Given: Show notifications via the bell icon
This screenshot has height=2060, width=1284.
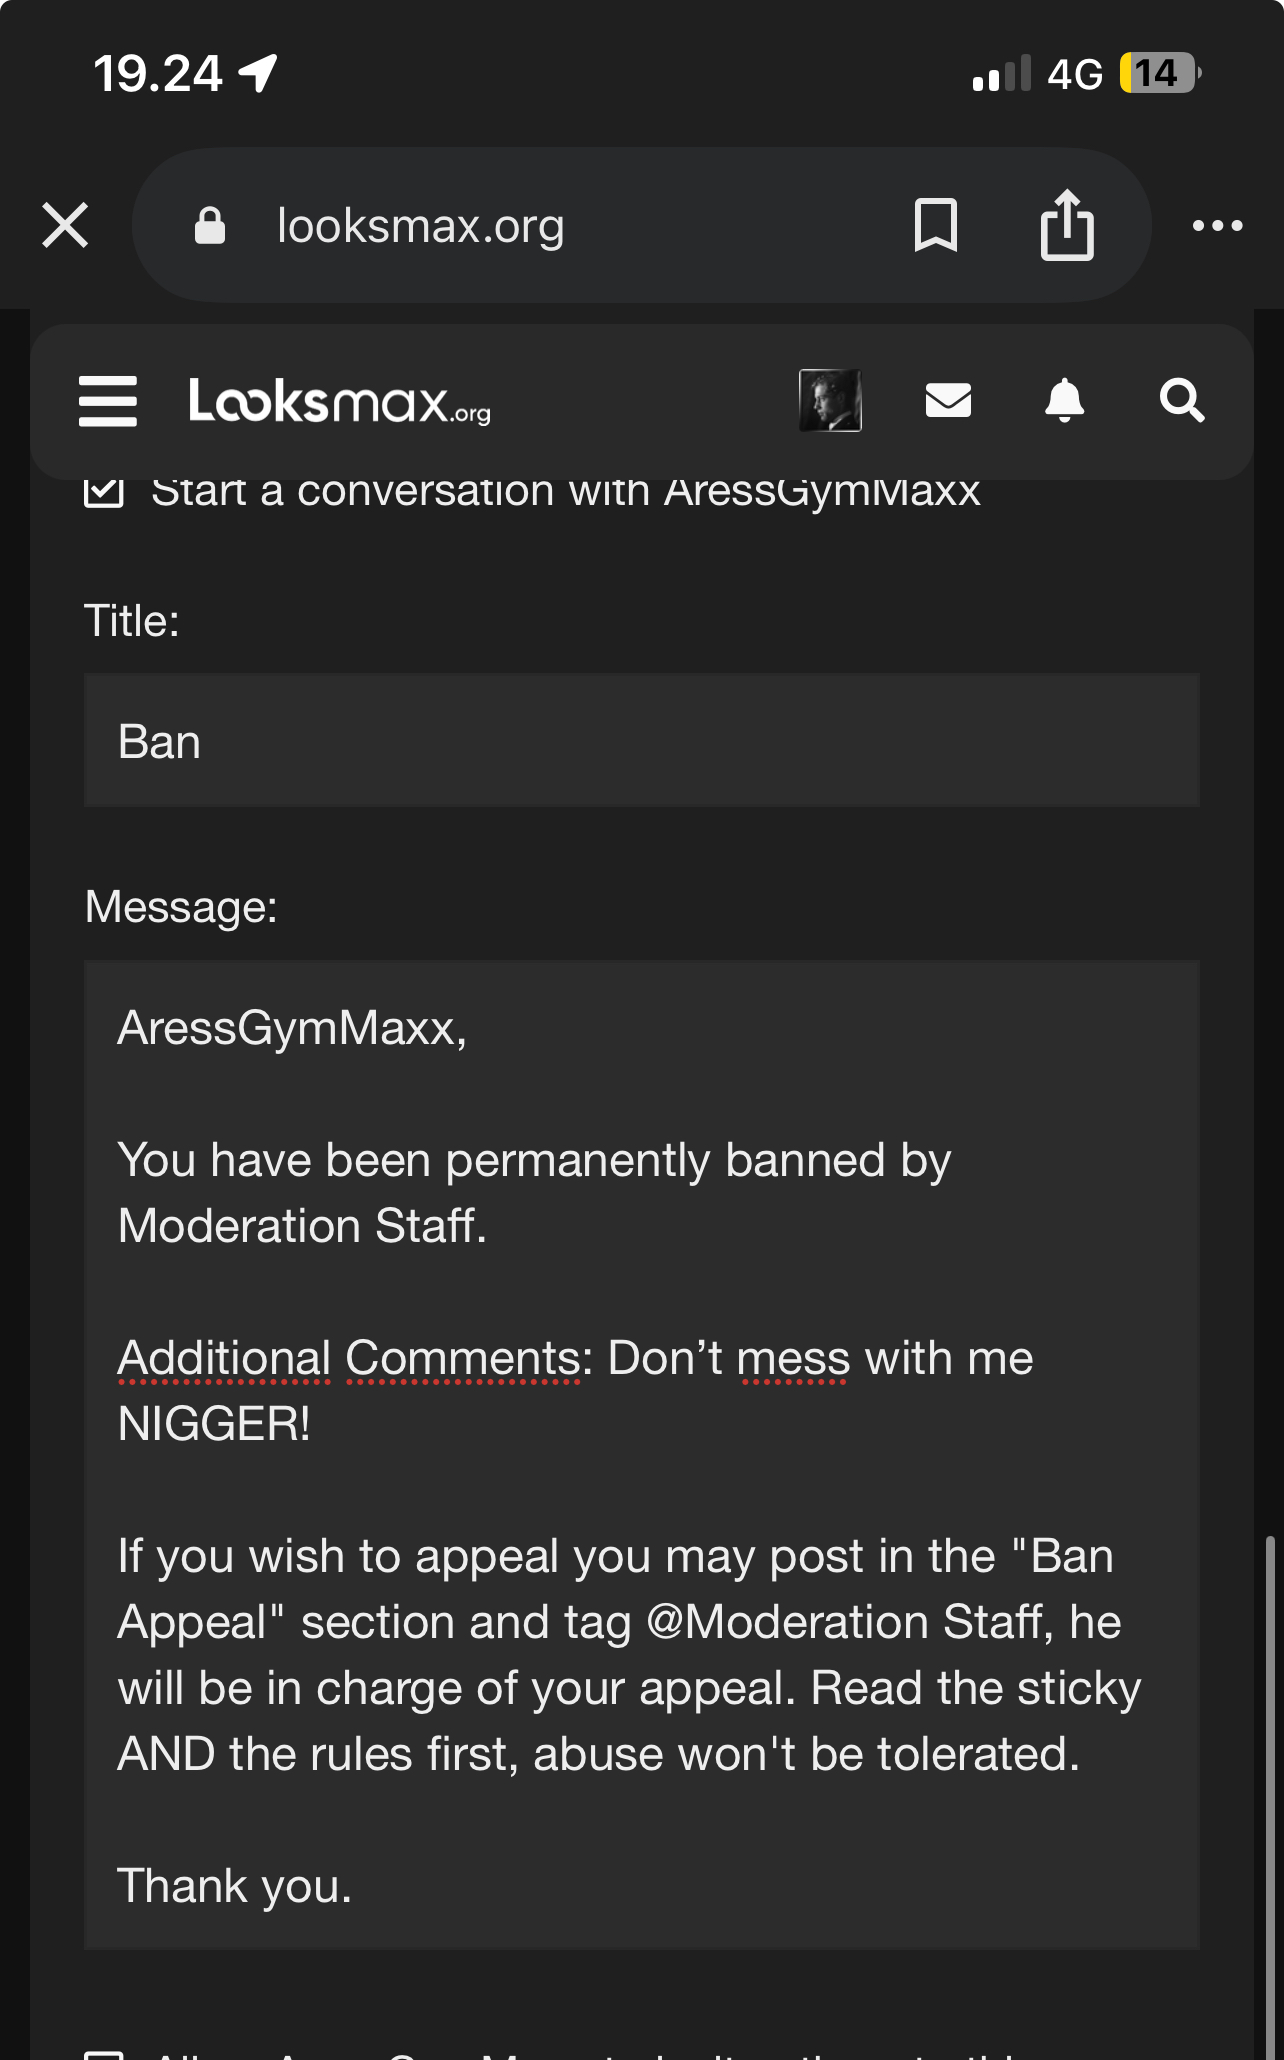Looking at the screenshot, I should [1064, 400].
